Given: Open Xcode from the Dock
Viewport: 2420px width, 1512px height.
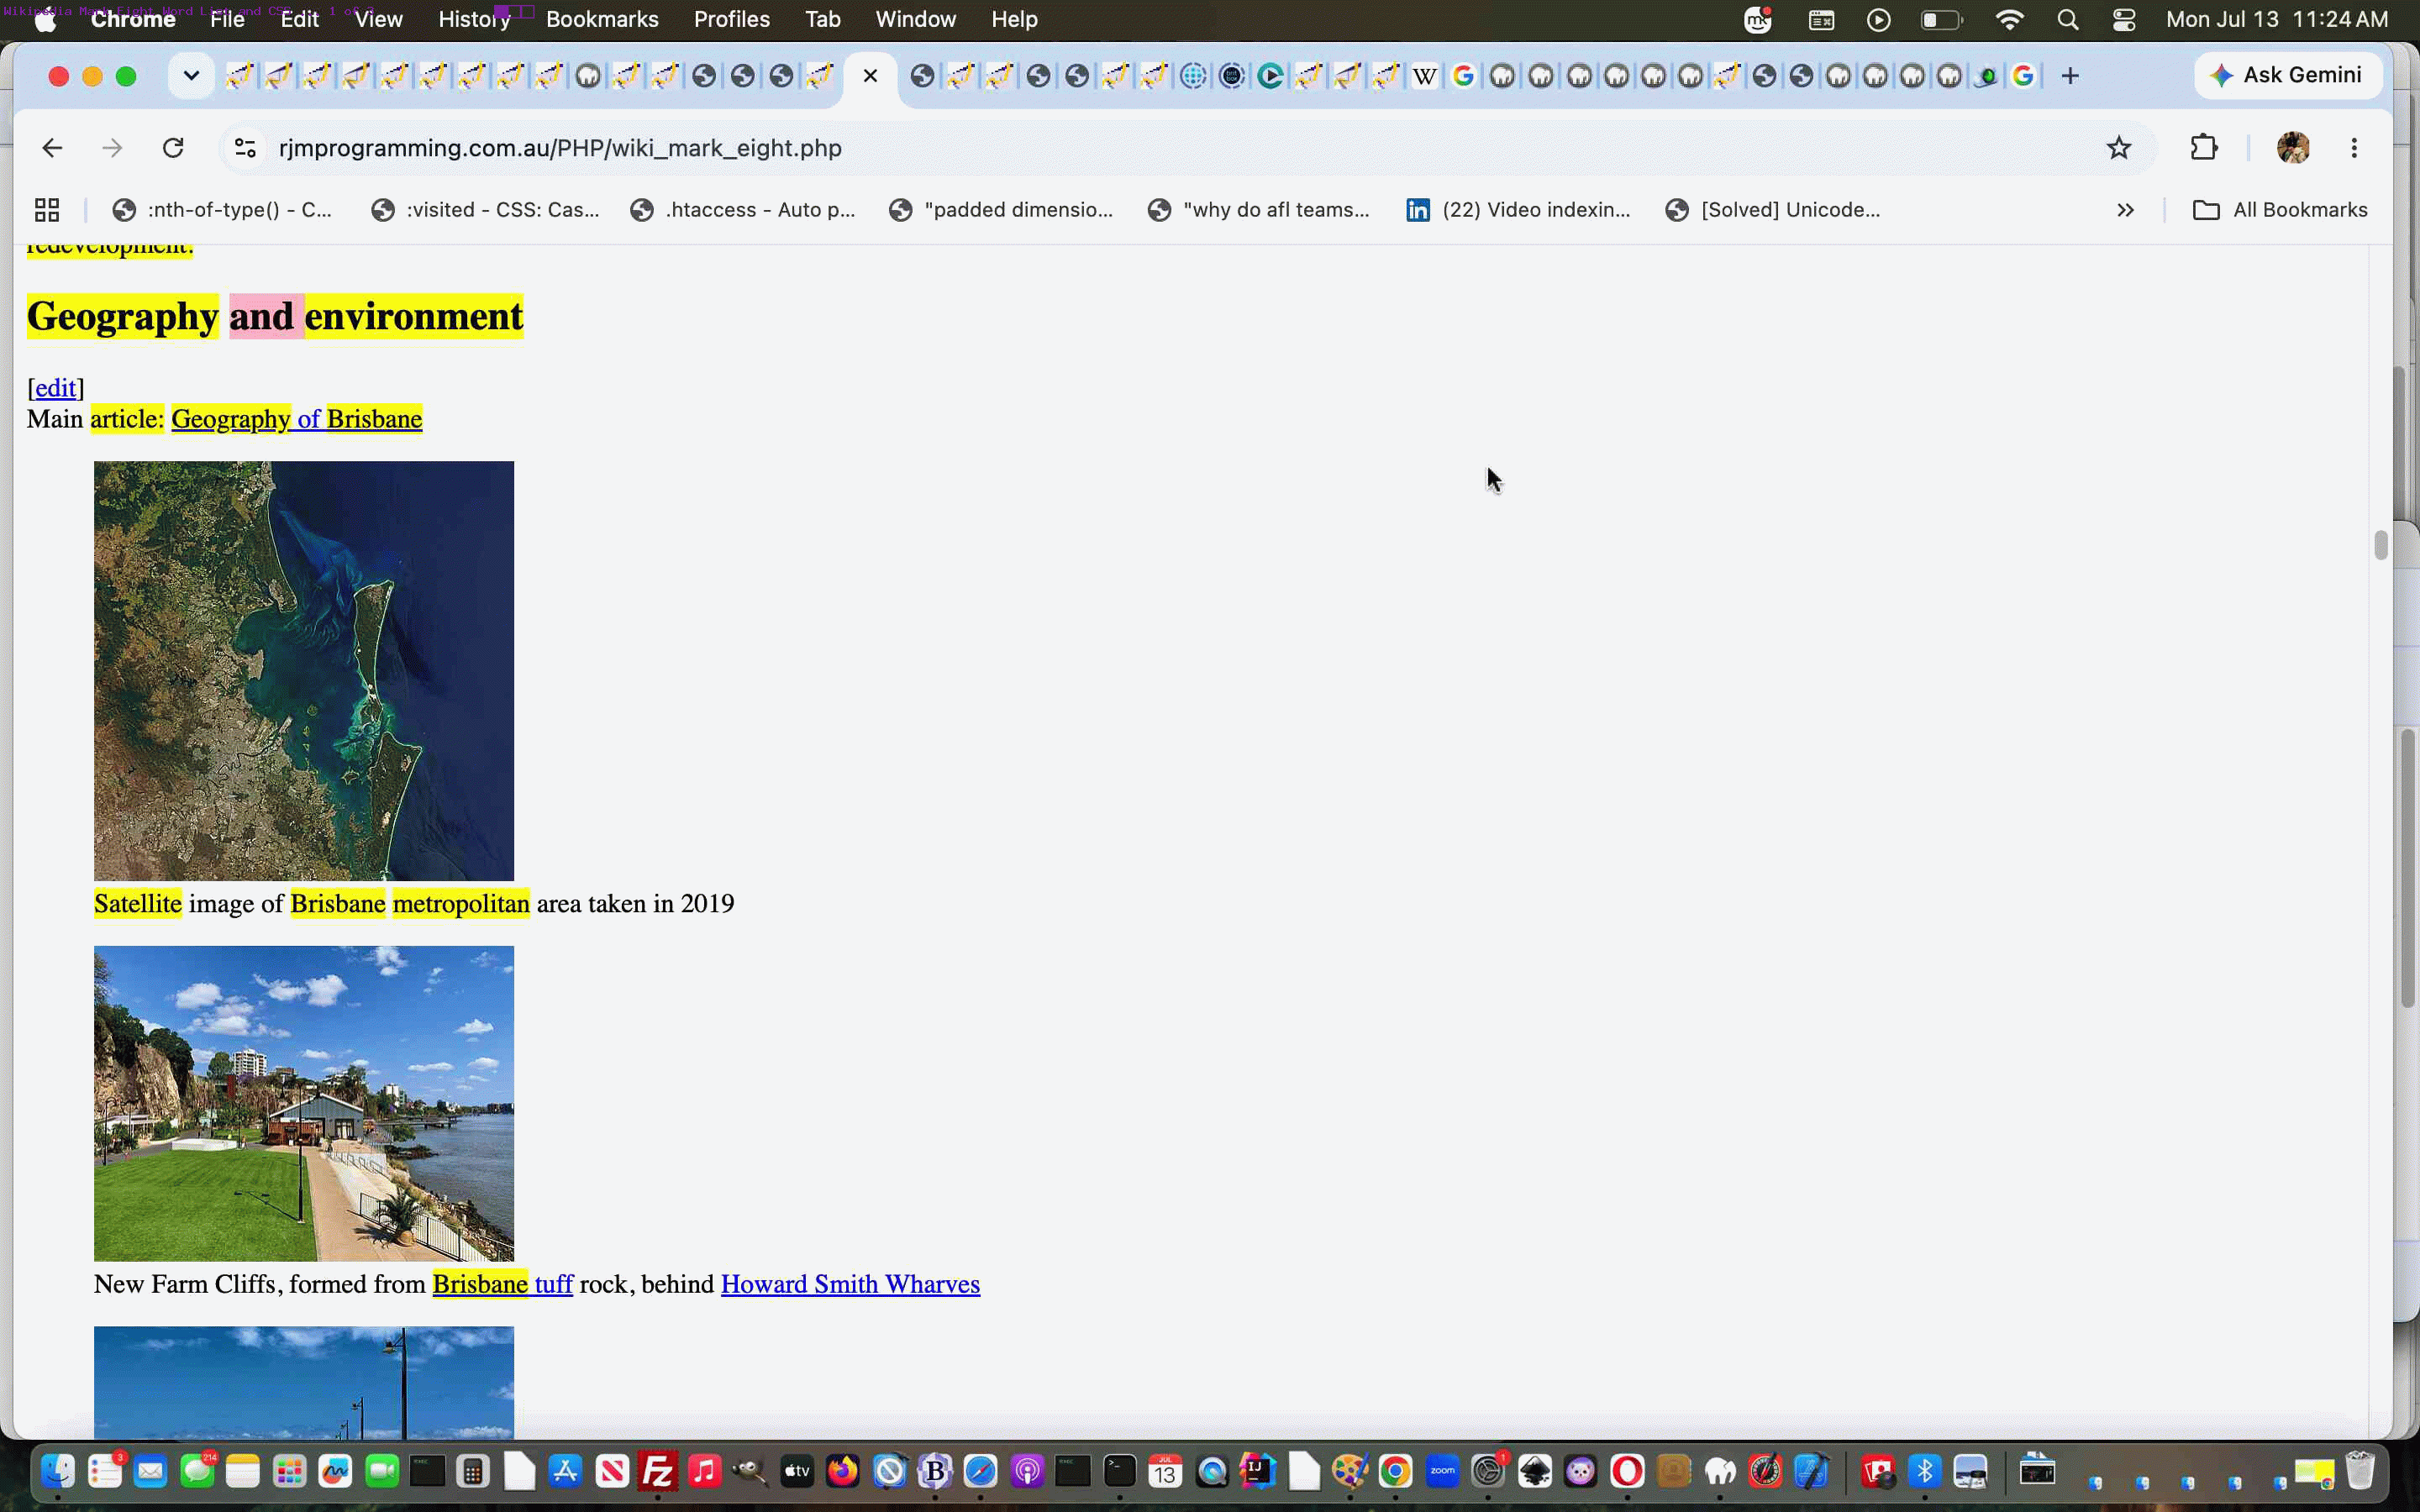Looking at the screenshot, I should [x=1811, y=1471].
